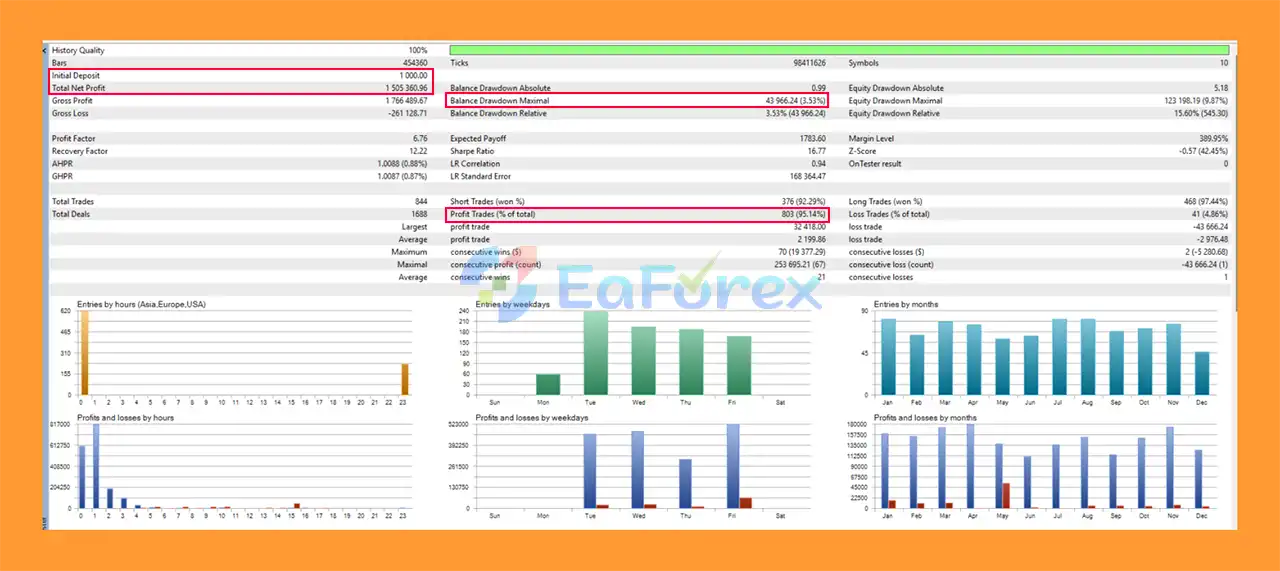Click the Mon bar in Entries by weekdays

[548, 384]
